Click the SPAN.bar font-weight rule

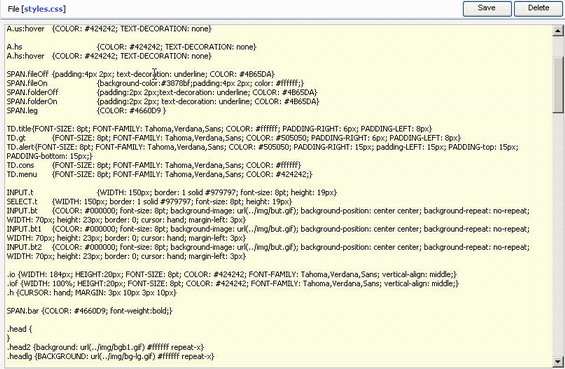[89, 311]
